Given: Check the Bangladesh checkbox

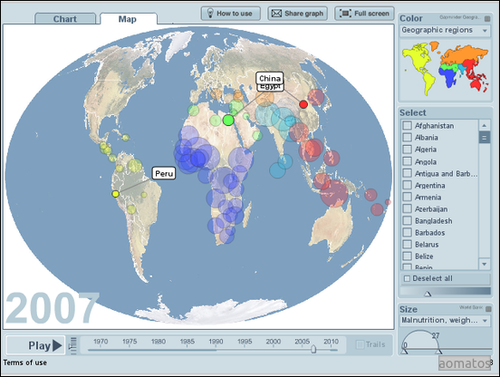Looking at the screenshot, I should (x=407, y=221).
